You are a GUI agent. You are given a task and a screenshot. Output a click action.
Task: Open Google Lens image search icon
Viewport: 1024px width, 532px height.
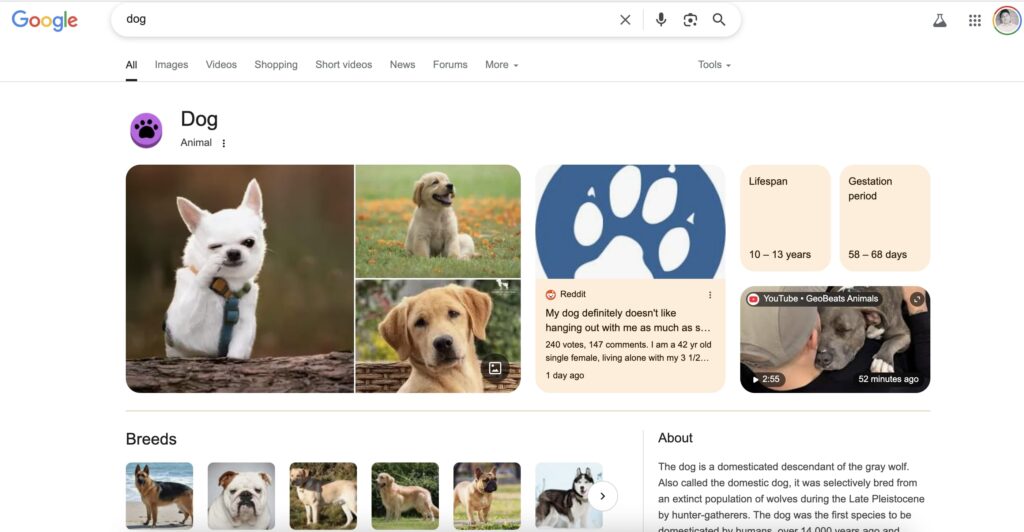coord(690,20)
